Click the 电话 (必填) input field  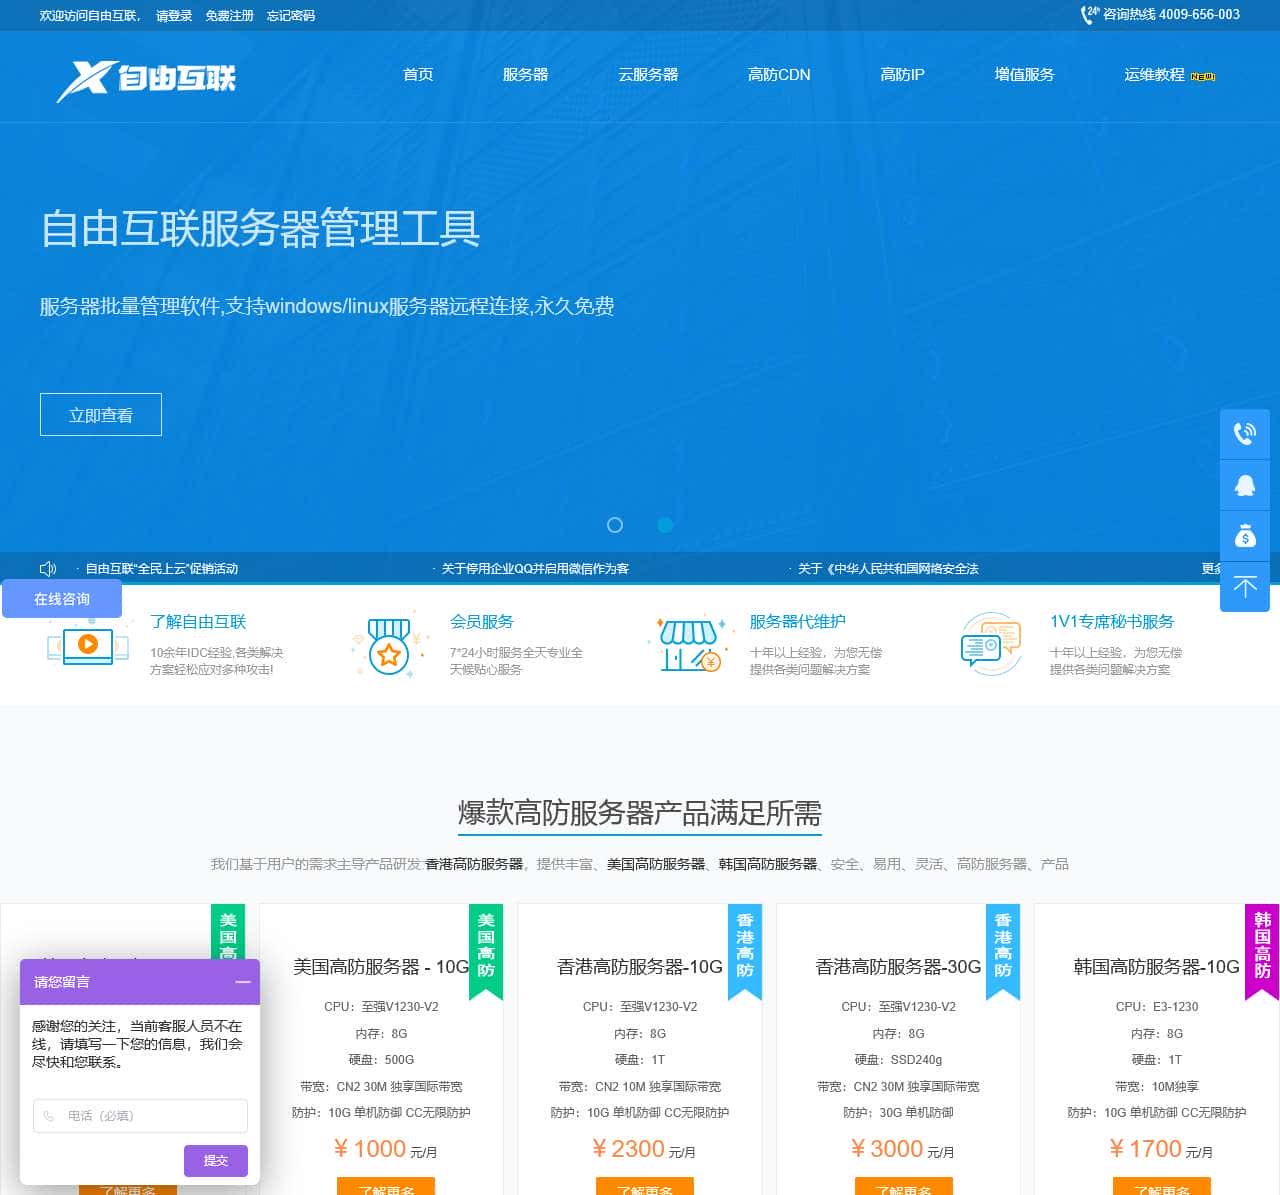[x=140, y=1116]
